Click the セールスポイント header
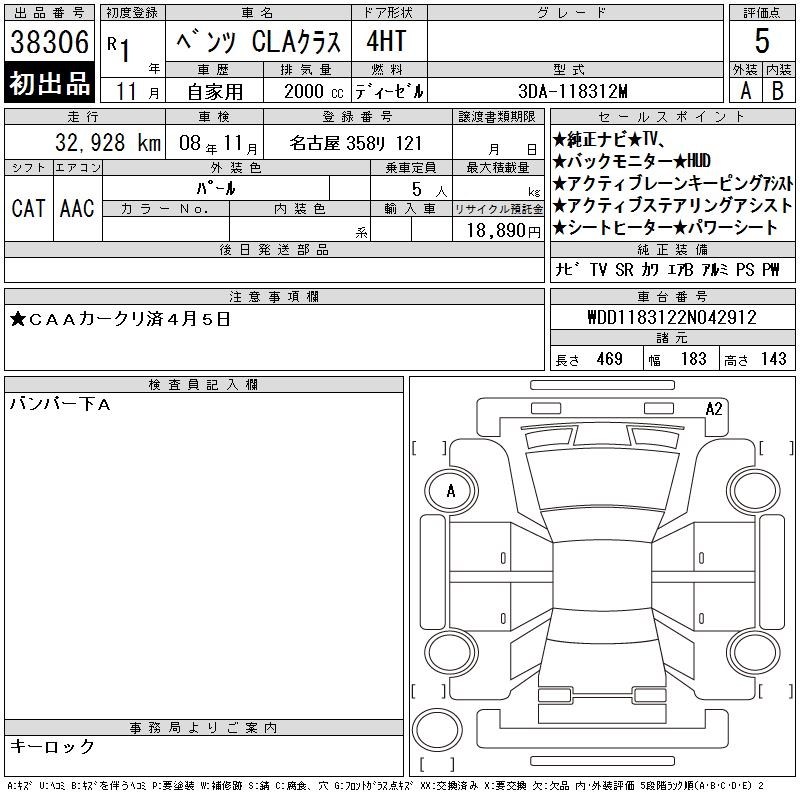The image size is (800, 800). [672, 117]
